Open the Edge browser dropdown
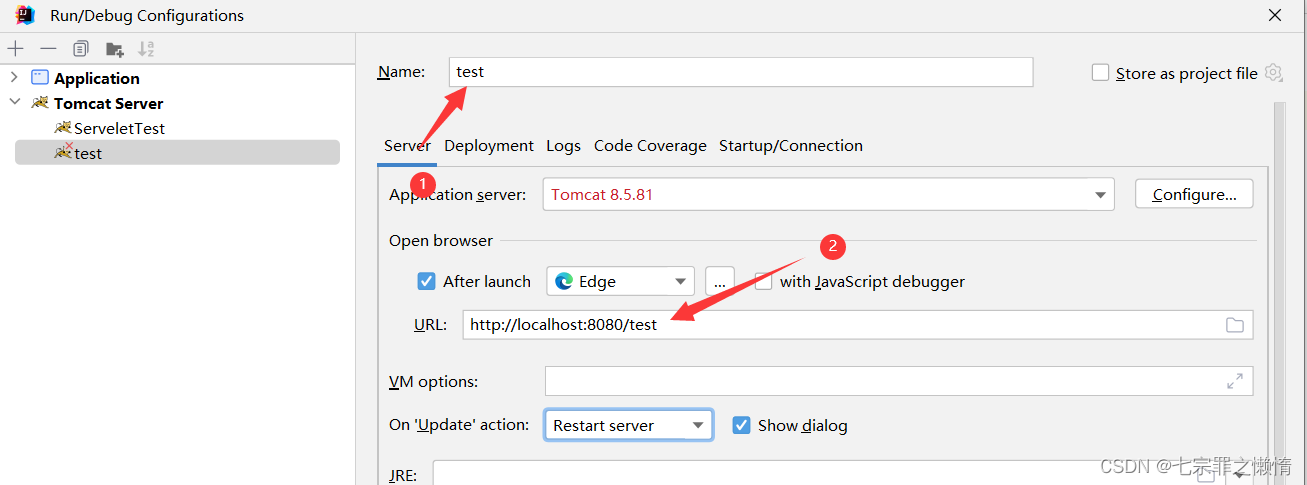Viewport: 1307px width, 485px height. (620, 281)
